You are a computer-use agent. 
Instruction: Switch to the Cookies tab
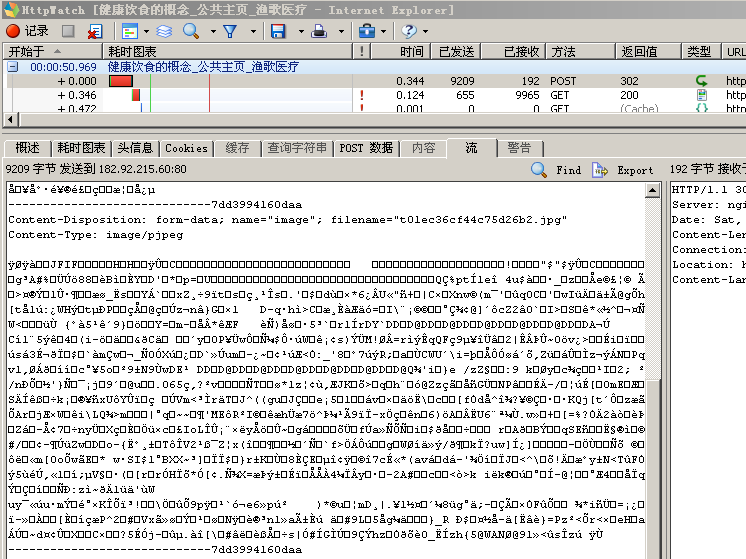click(186, 148)
